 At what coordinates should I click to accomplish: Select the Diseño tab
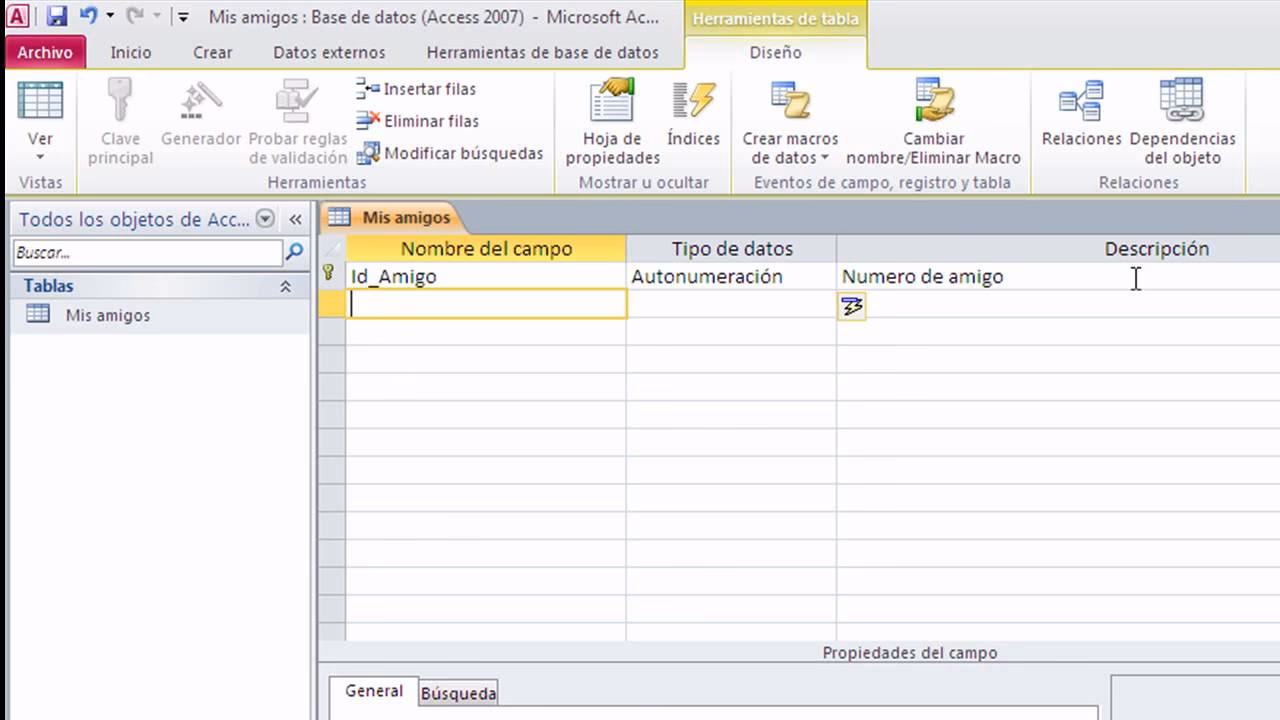tap(776, 52)
